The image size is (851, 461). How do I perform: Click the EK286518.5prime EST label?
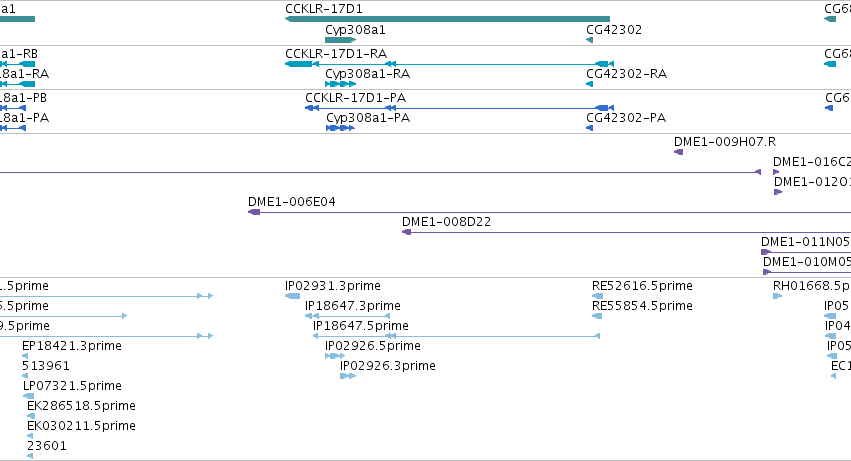(81, 405)
